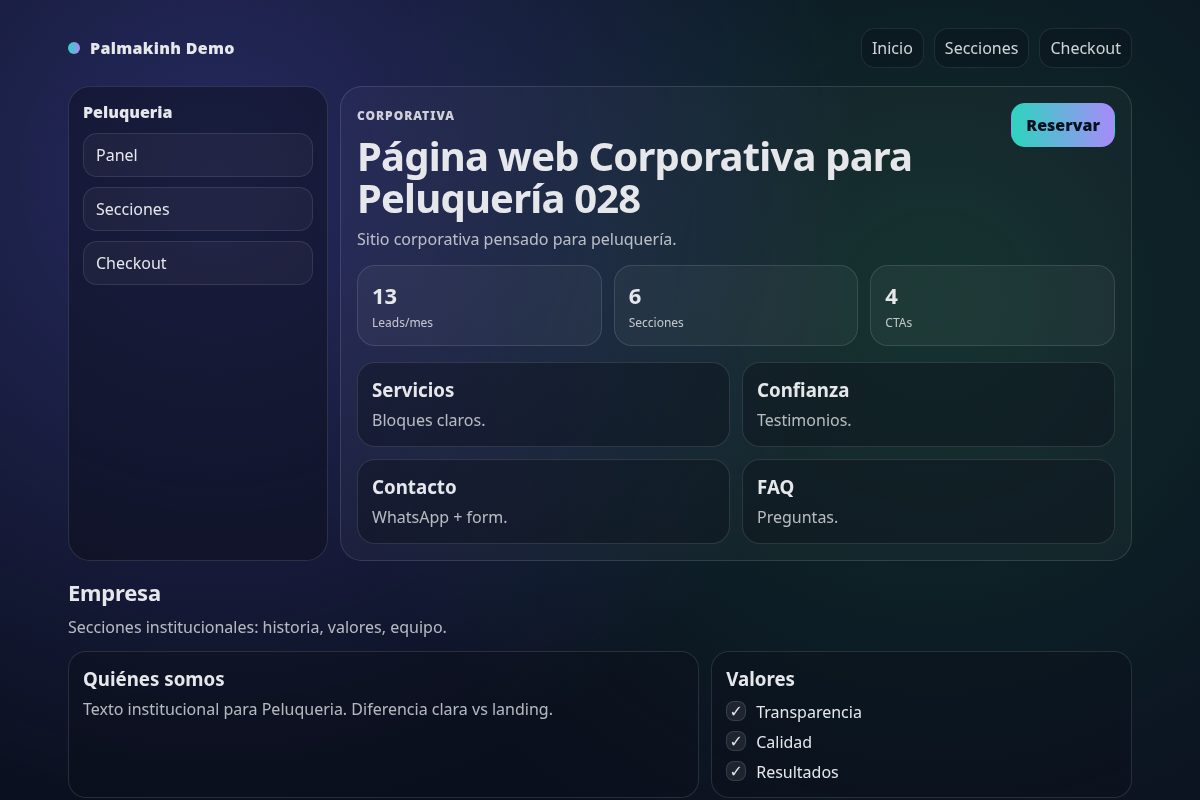The height and width of the screenshot is (800, 1200).
Task: Select Panel in the Peluqueria sidebar
Action: (197, 155)
